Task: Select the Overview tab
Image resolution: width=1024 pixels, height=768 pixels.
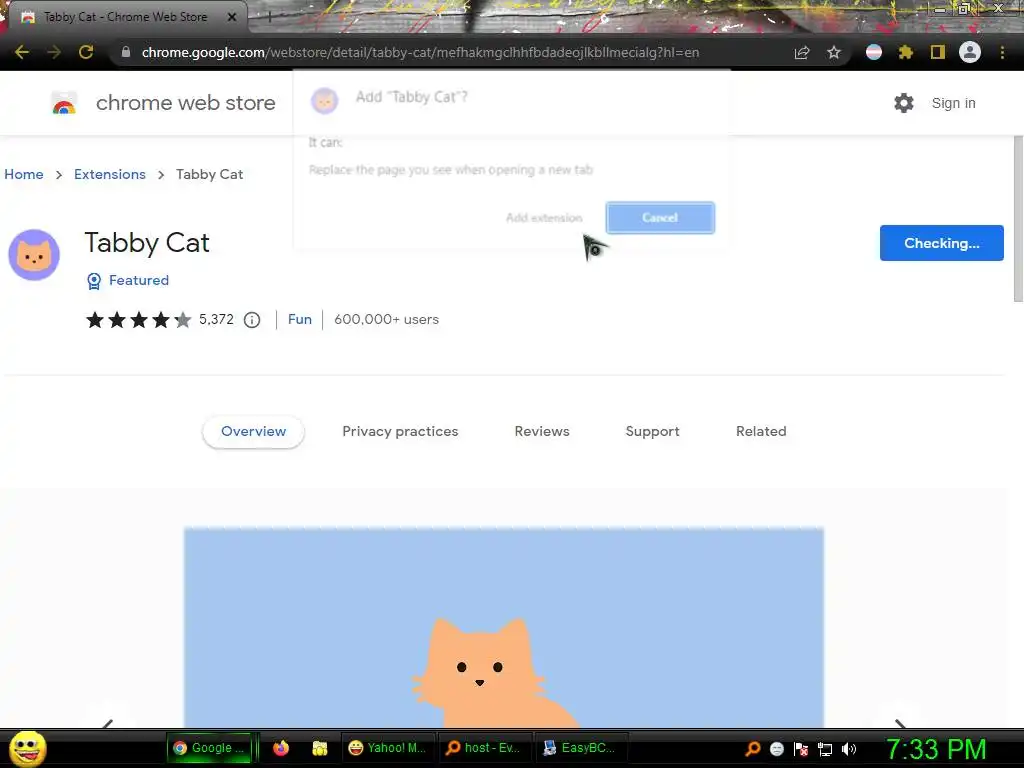Action: pos(253,431)
